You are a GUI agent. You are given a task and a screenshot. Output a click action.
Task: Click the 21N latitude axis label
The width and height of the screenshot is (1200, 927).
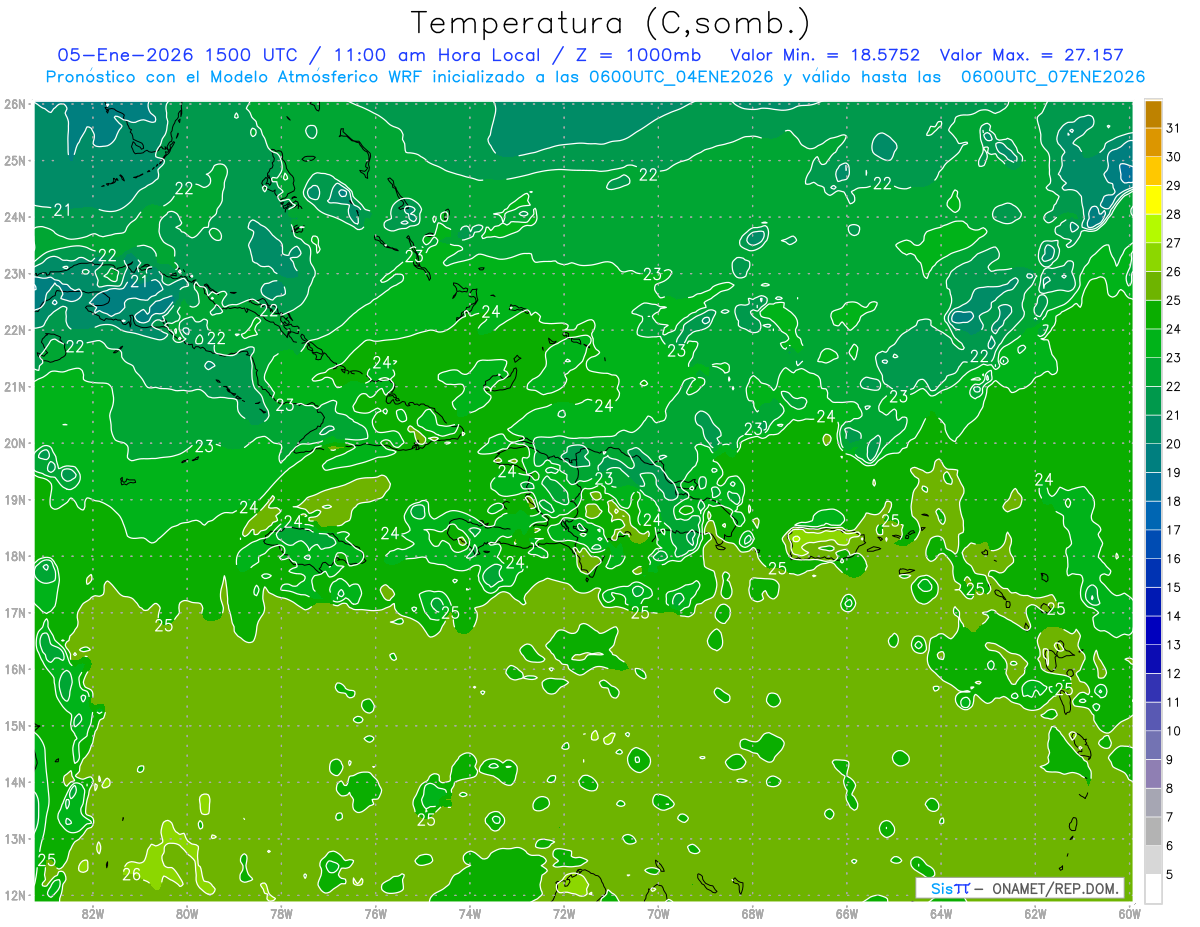point(14,386)
